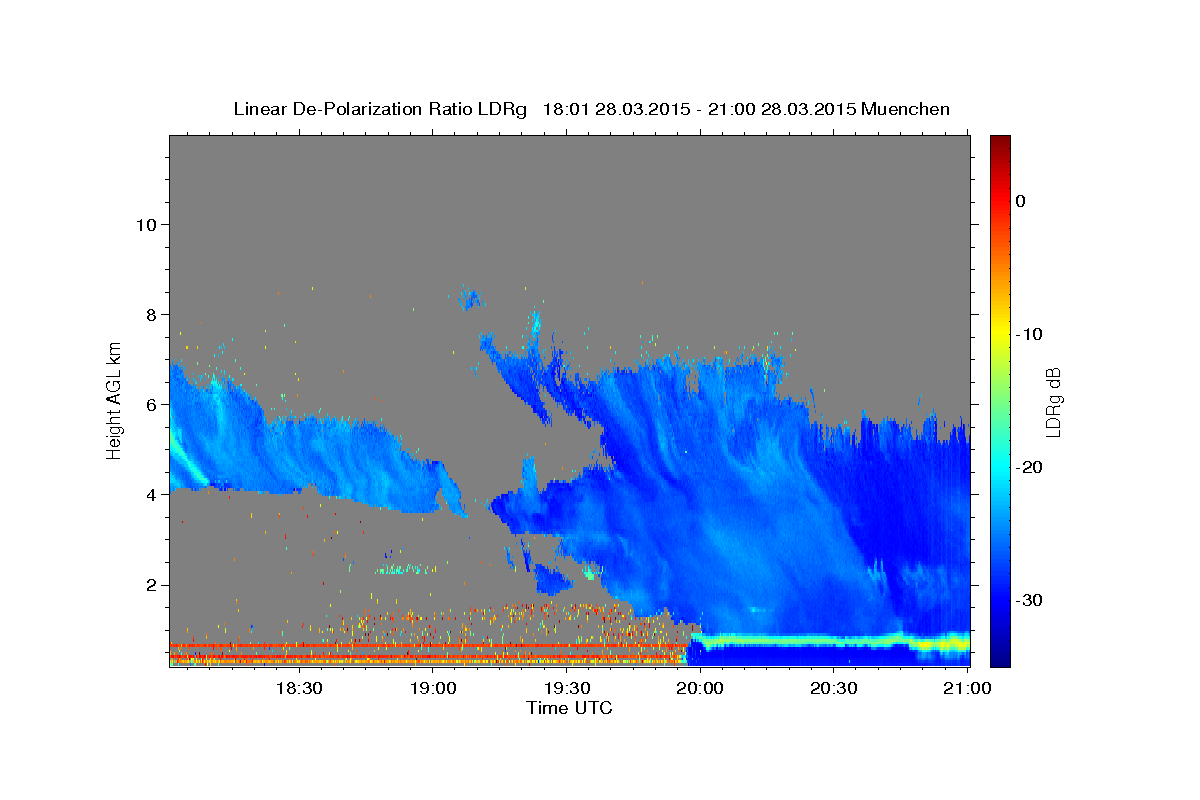Click the large blue cloud region at 20:00
This screenshot has height=800, width=1200.
pyautogui.click(x=700, y=500)
